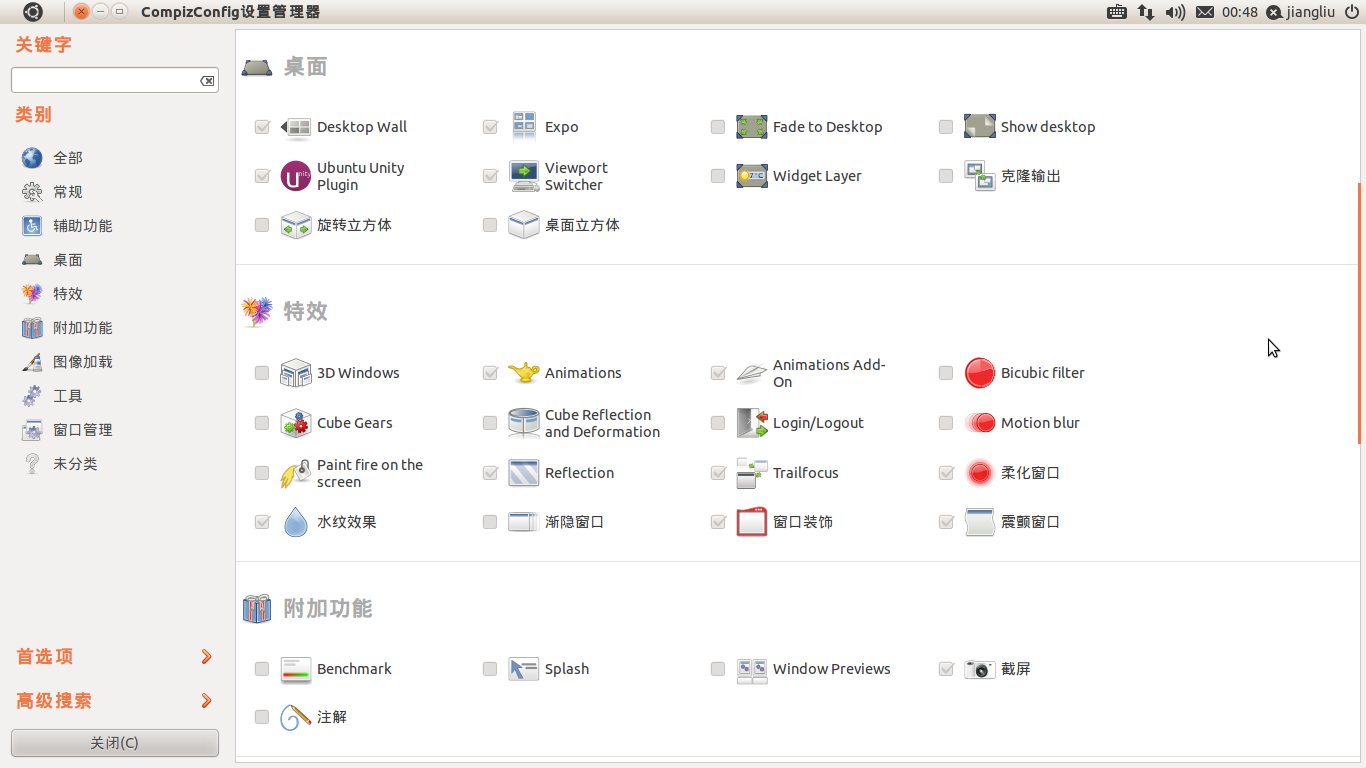Click the Reflection plugin icon
Screen dimensions: 1366x768
pyautogui.click(x=524, y=473)
